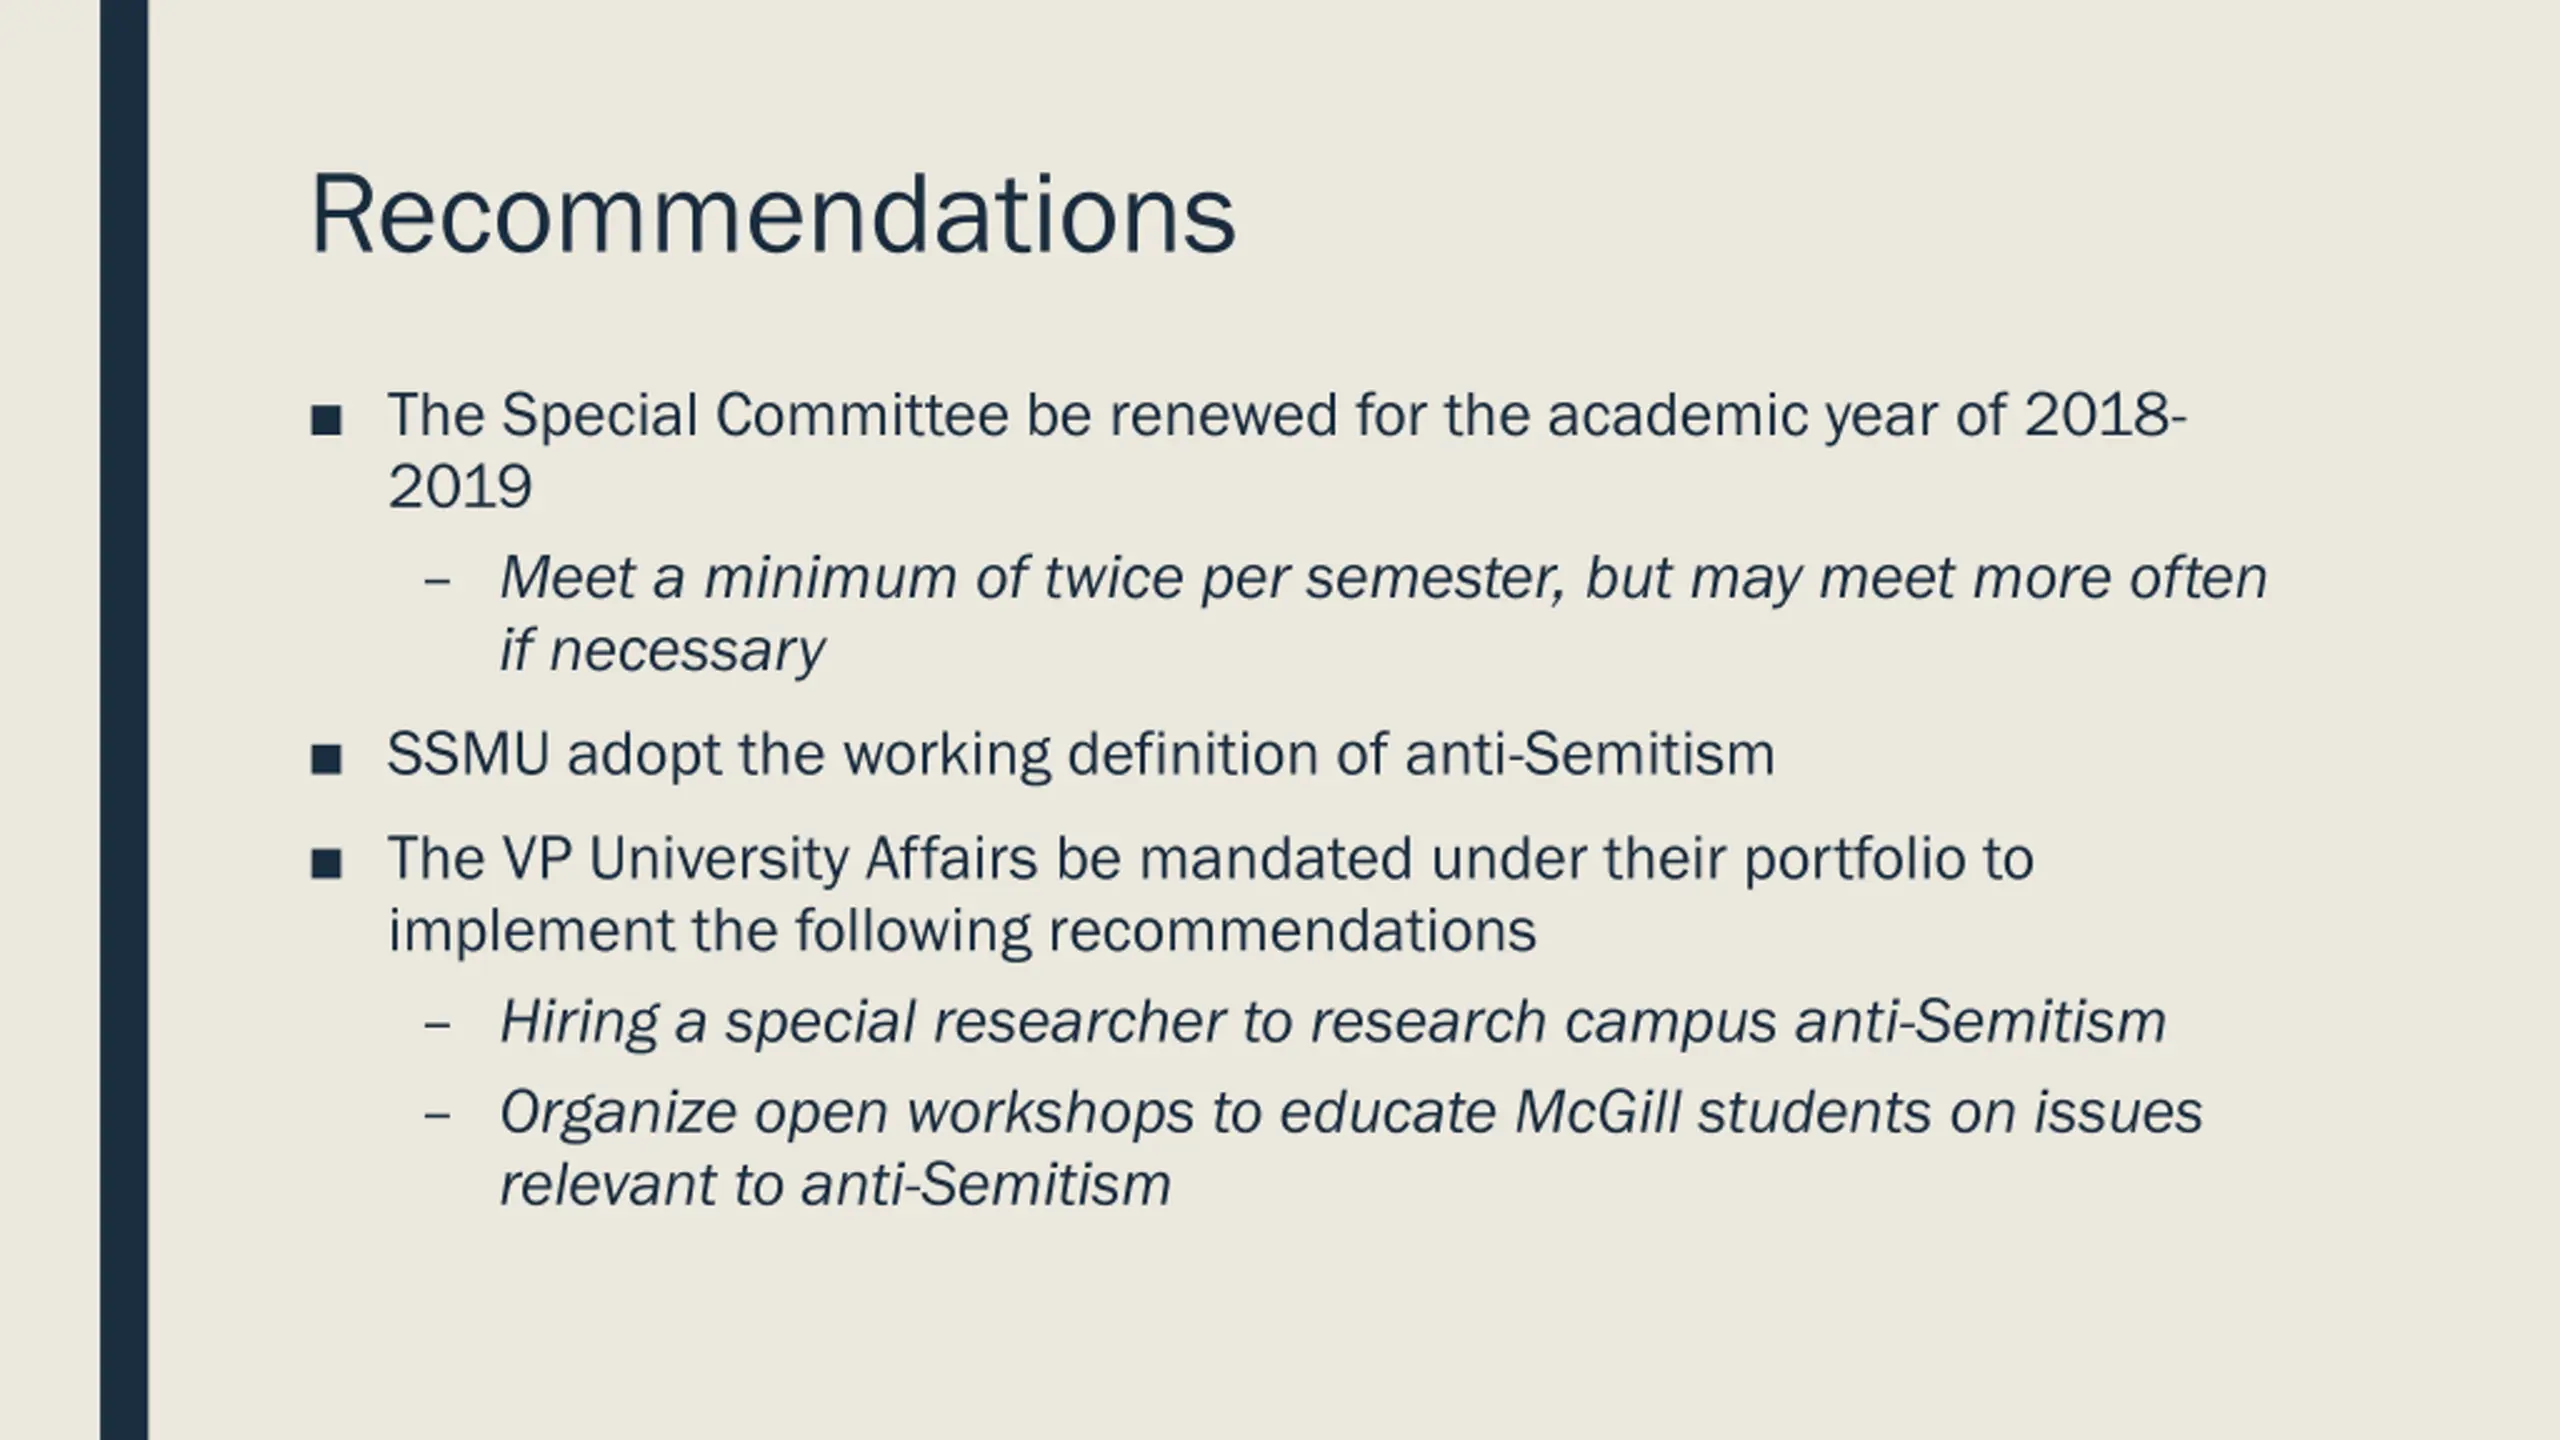Click the line The VP University Affairs be mandated
The image size is (2560, 1440).
click(1210, 859)
